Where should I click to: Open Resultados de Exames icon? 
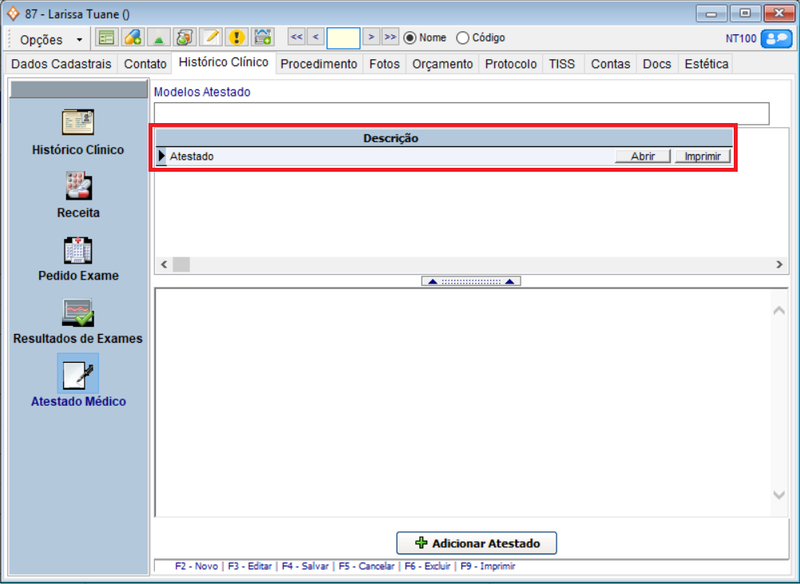tap(77, 312)
